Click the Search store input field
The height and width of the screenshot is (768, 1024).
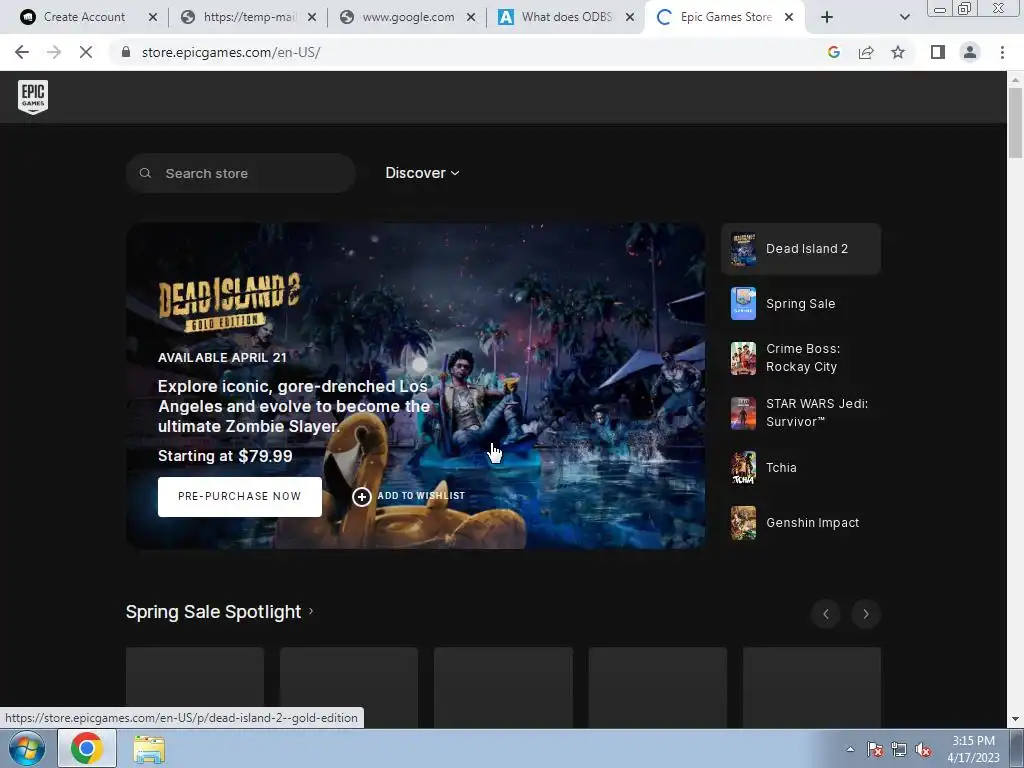coord(240,173)
